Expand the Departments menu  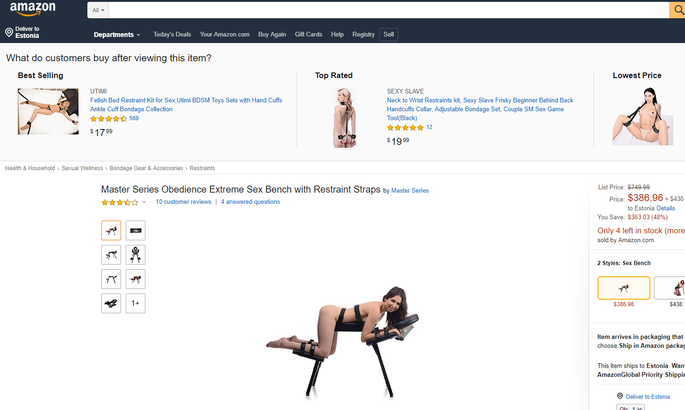[117, 34]
